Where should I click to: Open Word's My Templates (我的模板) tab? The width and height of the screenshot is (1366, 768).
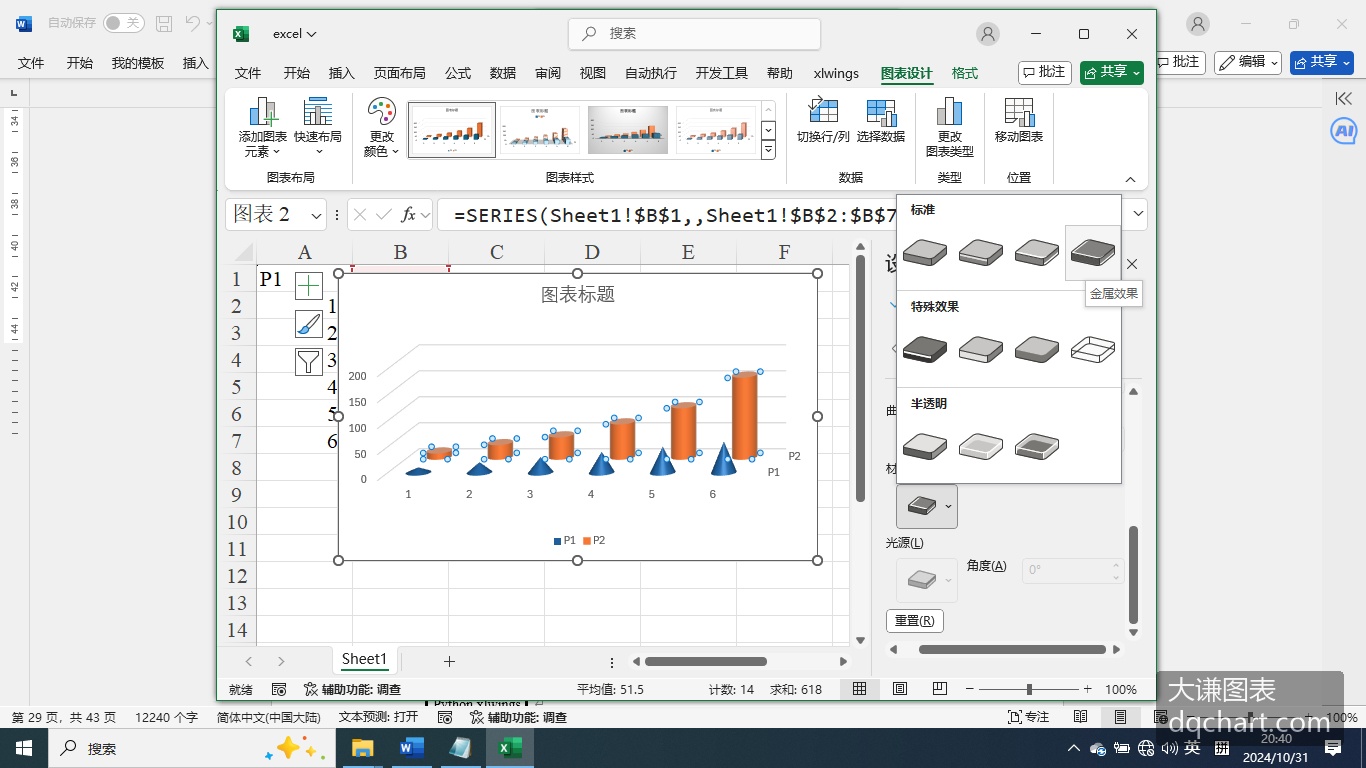138,62
